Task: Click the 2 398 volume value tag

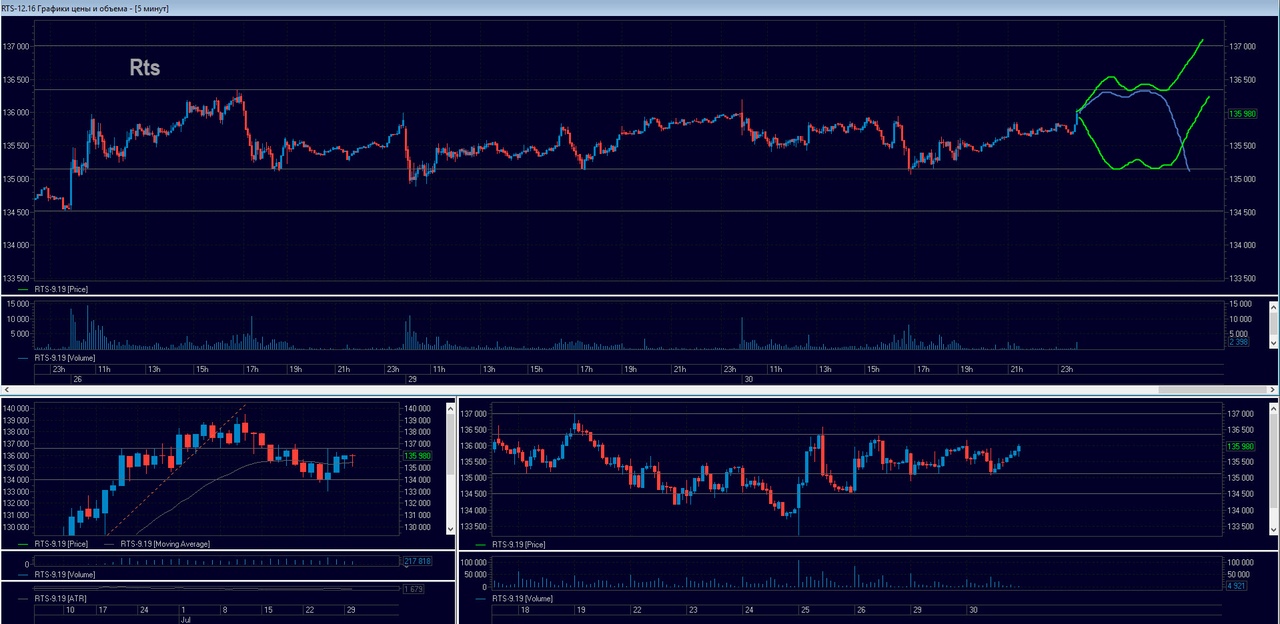Action: (x=1239, y=342)
